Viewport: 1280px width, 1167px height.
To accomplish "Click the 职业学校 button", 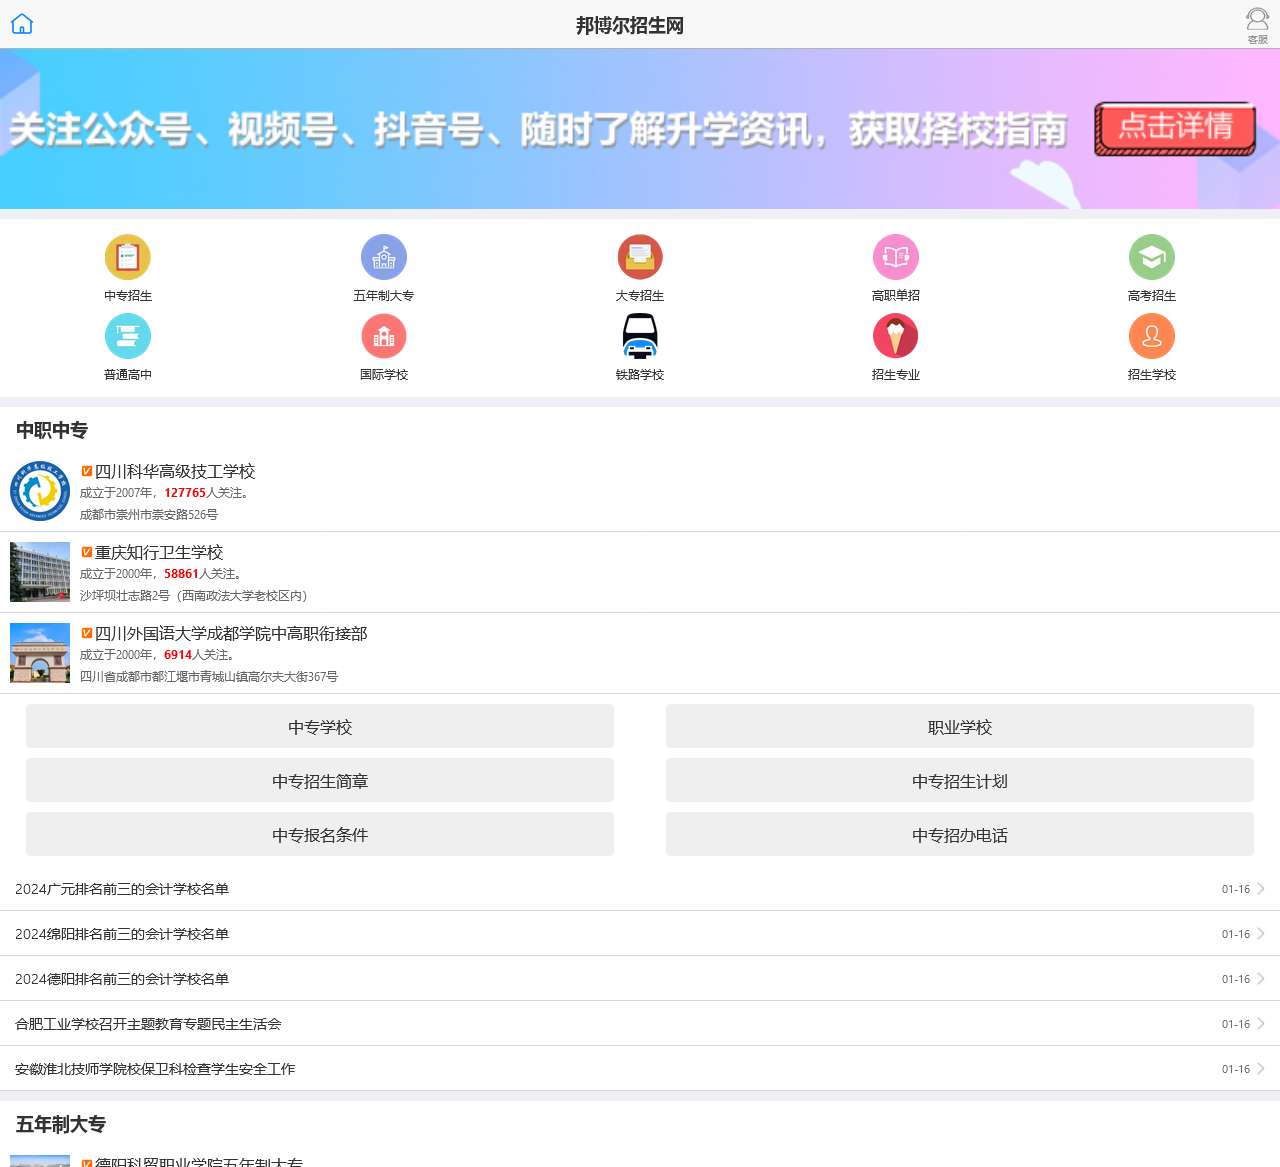I will 960,727.
